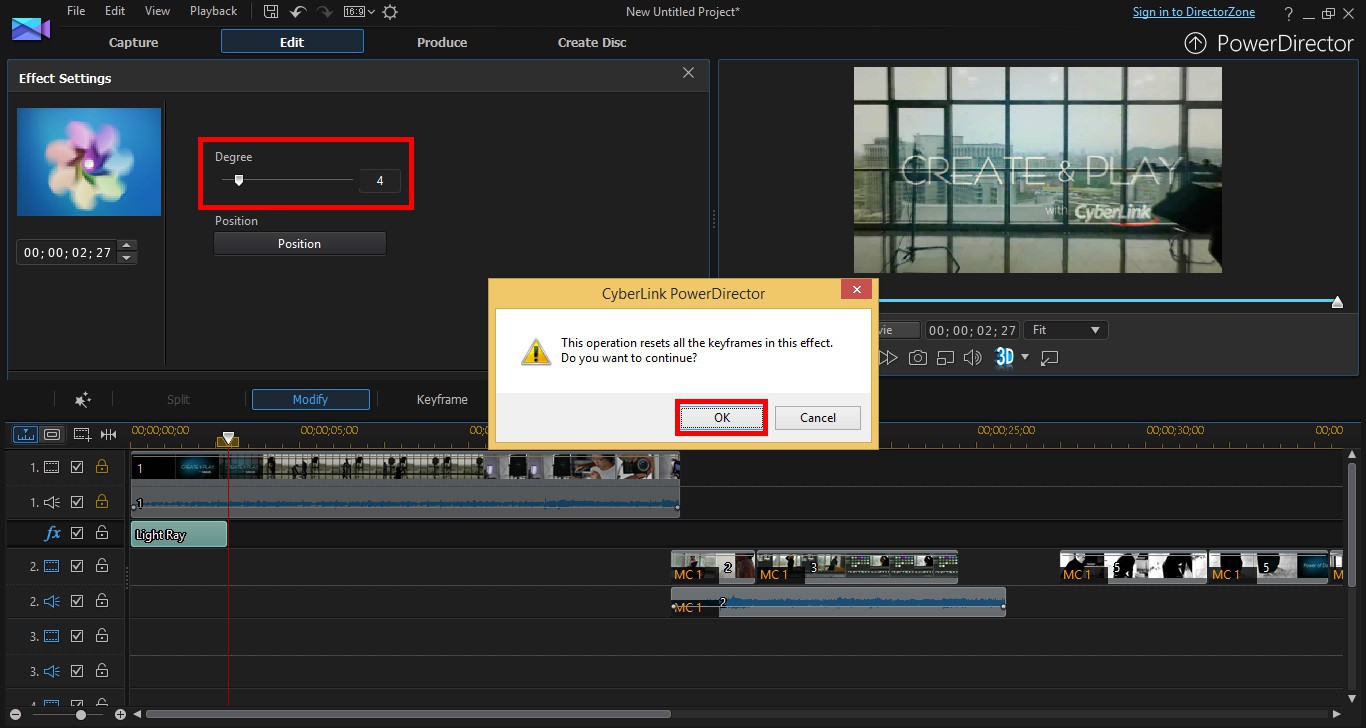
Task: Switch to the Capture module
Action: coord(133,42)
